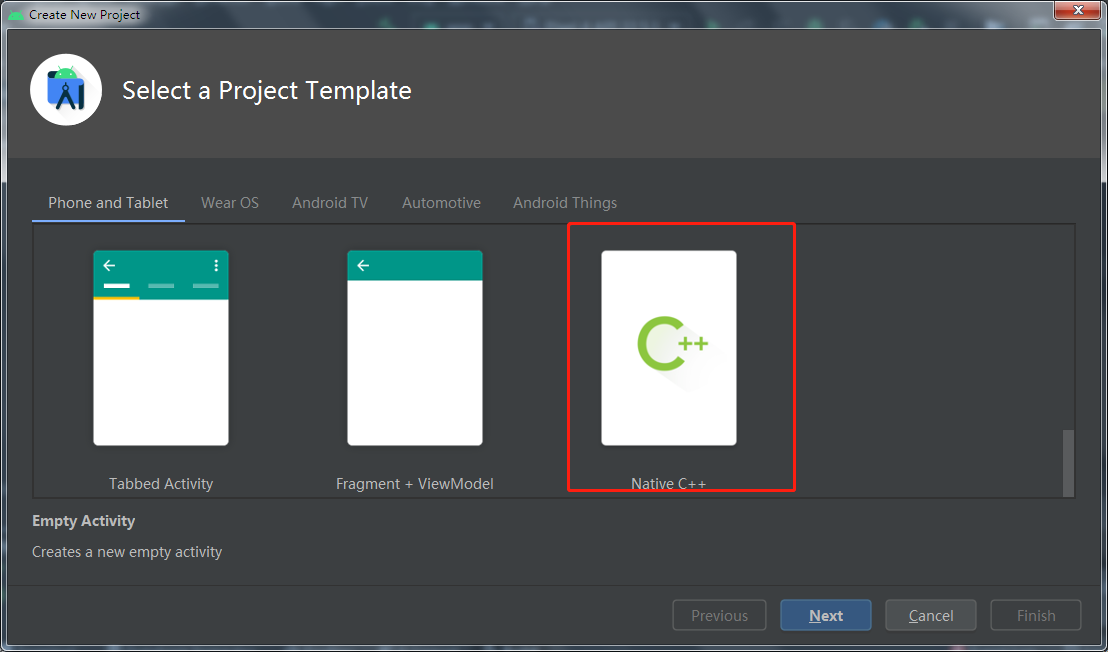
Task: Click the Finish button
Action: [1036, 615]
